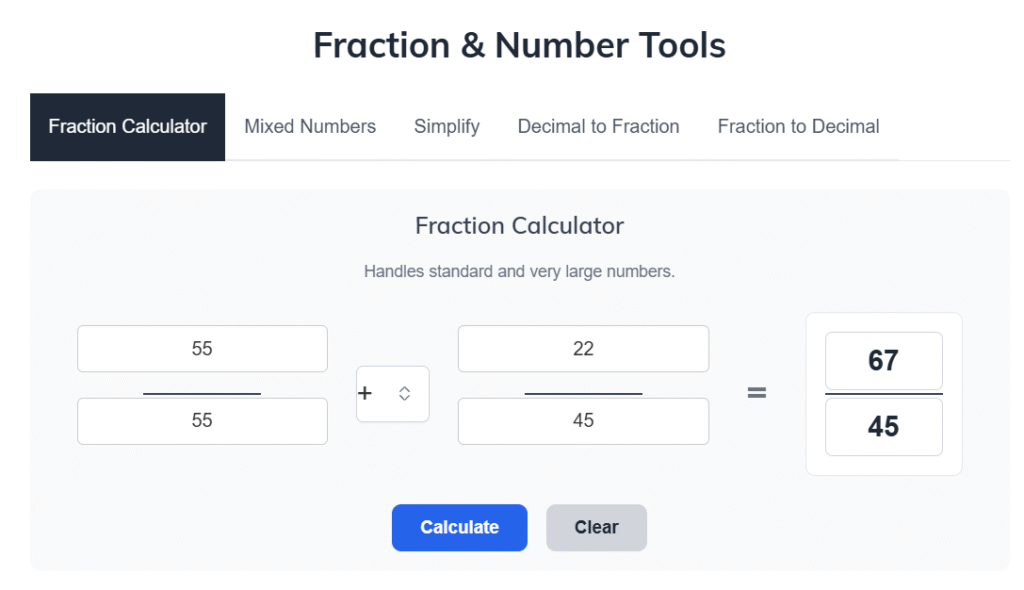Image resolution: width=1024 pixels, height=590 pixels.
Task: Select the first fraction's denominator field
Action: [x=202, y=421]
